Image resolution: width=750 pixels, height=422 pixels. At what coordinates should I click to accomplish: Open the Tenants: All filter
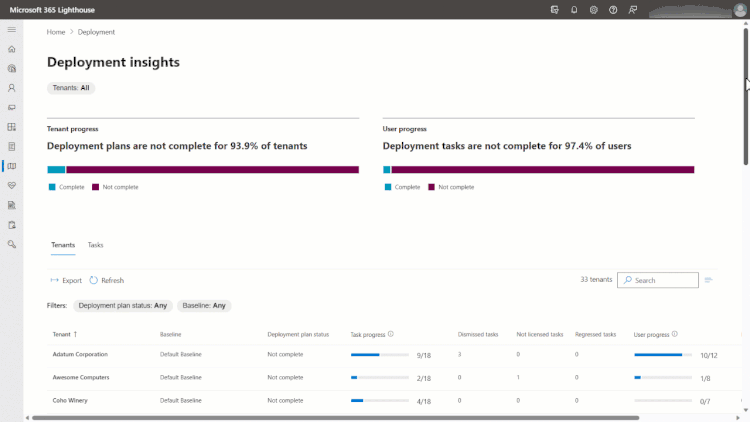pyautogui.click(x=71, y=88)
